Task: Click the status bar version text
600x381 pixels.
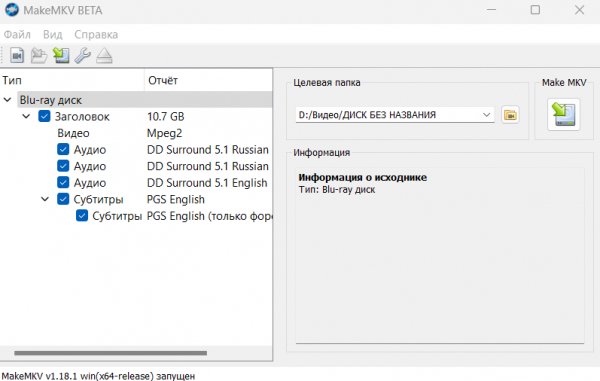Action: [98, 376]
